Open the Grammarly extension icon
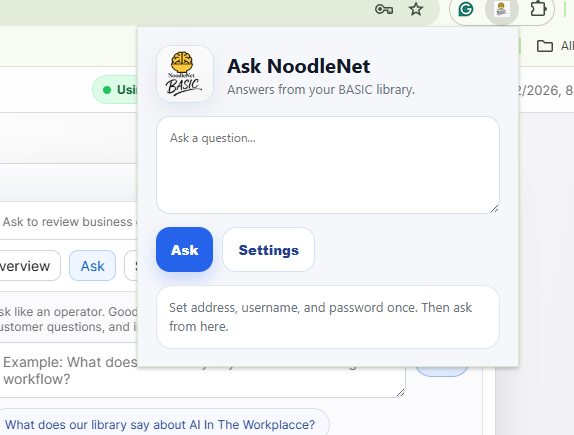Viewport: 574px width, 435px height. tap(466, 9)
